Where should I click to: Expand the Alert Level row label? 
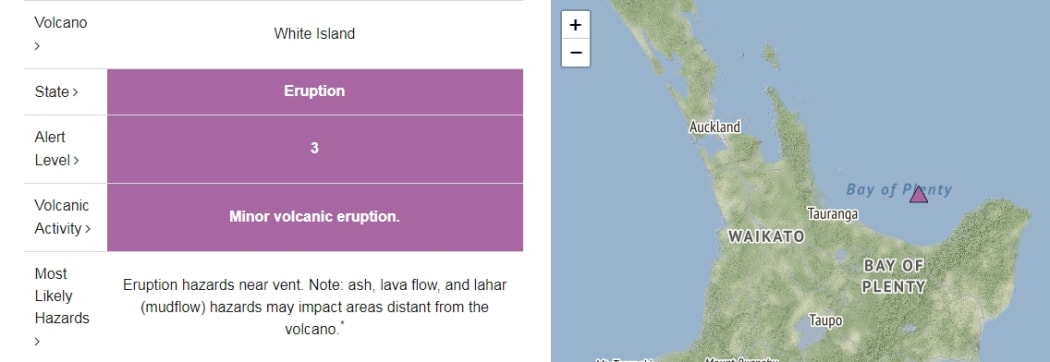point(57,149)
